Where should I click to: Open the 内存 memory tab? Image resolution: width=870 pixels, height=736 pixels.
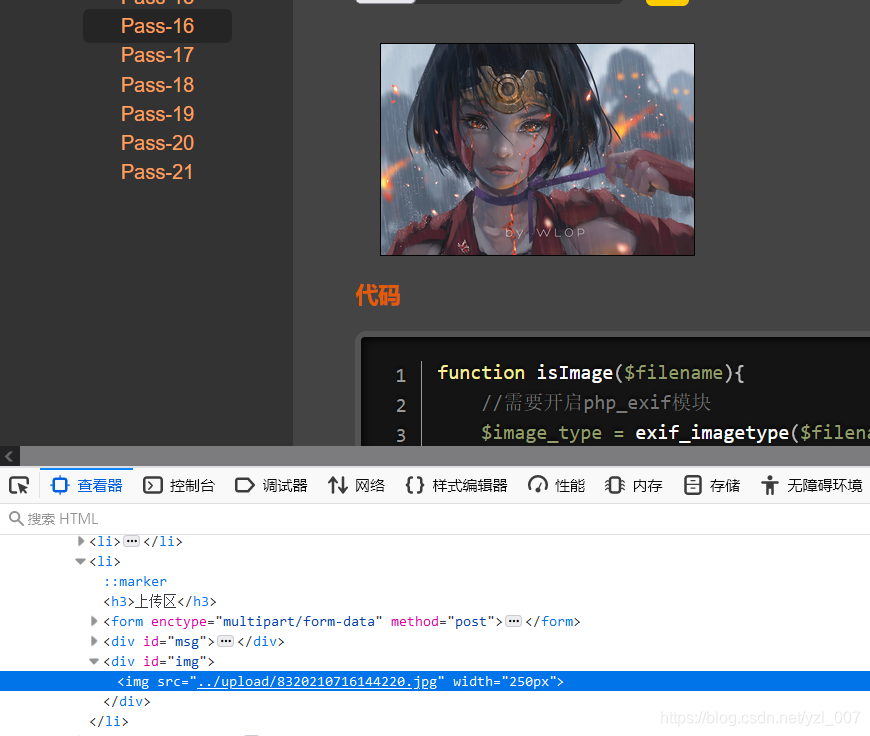(633, 486)
